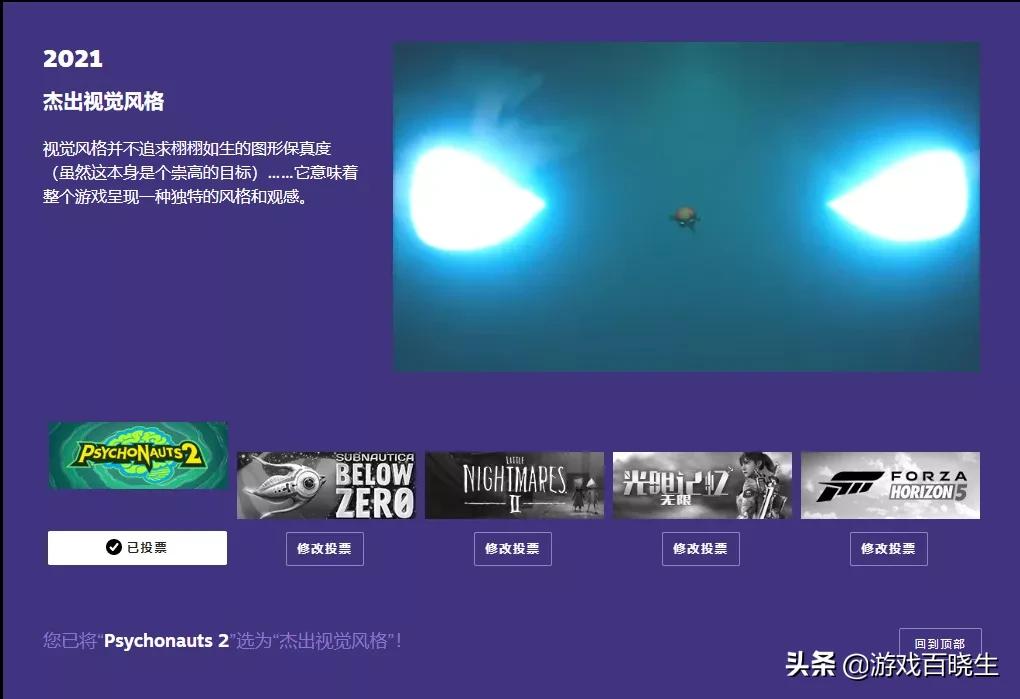
Task: Click 修改投票 under Forza Horizon 5
Action: coord(889,548)
